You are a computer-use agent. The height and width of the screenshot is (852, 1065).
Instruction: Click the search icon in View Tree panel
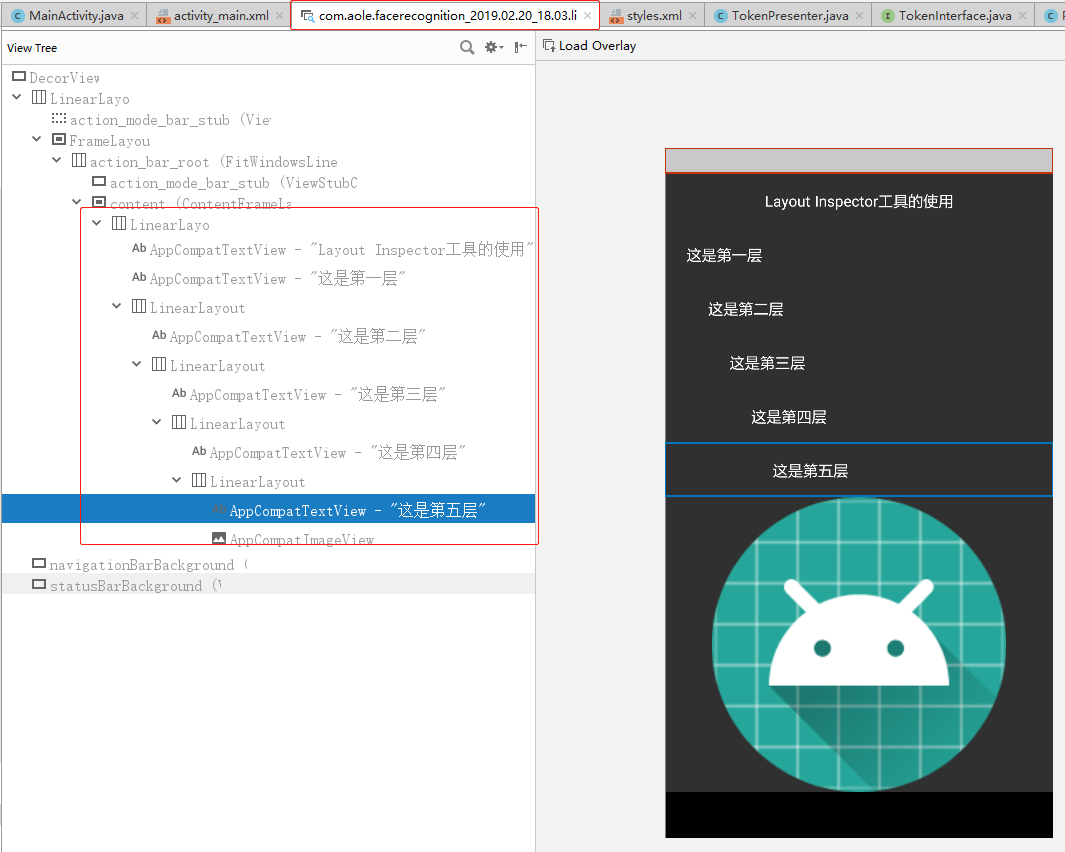467,47
